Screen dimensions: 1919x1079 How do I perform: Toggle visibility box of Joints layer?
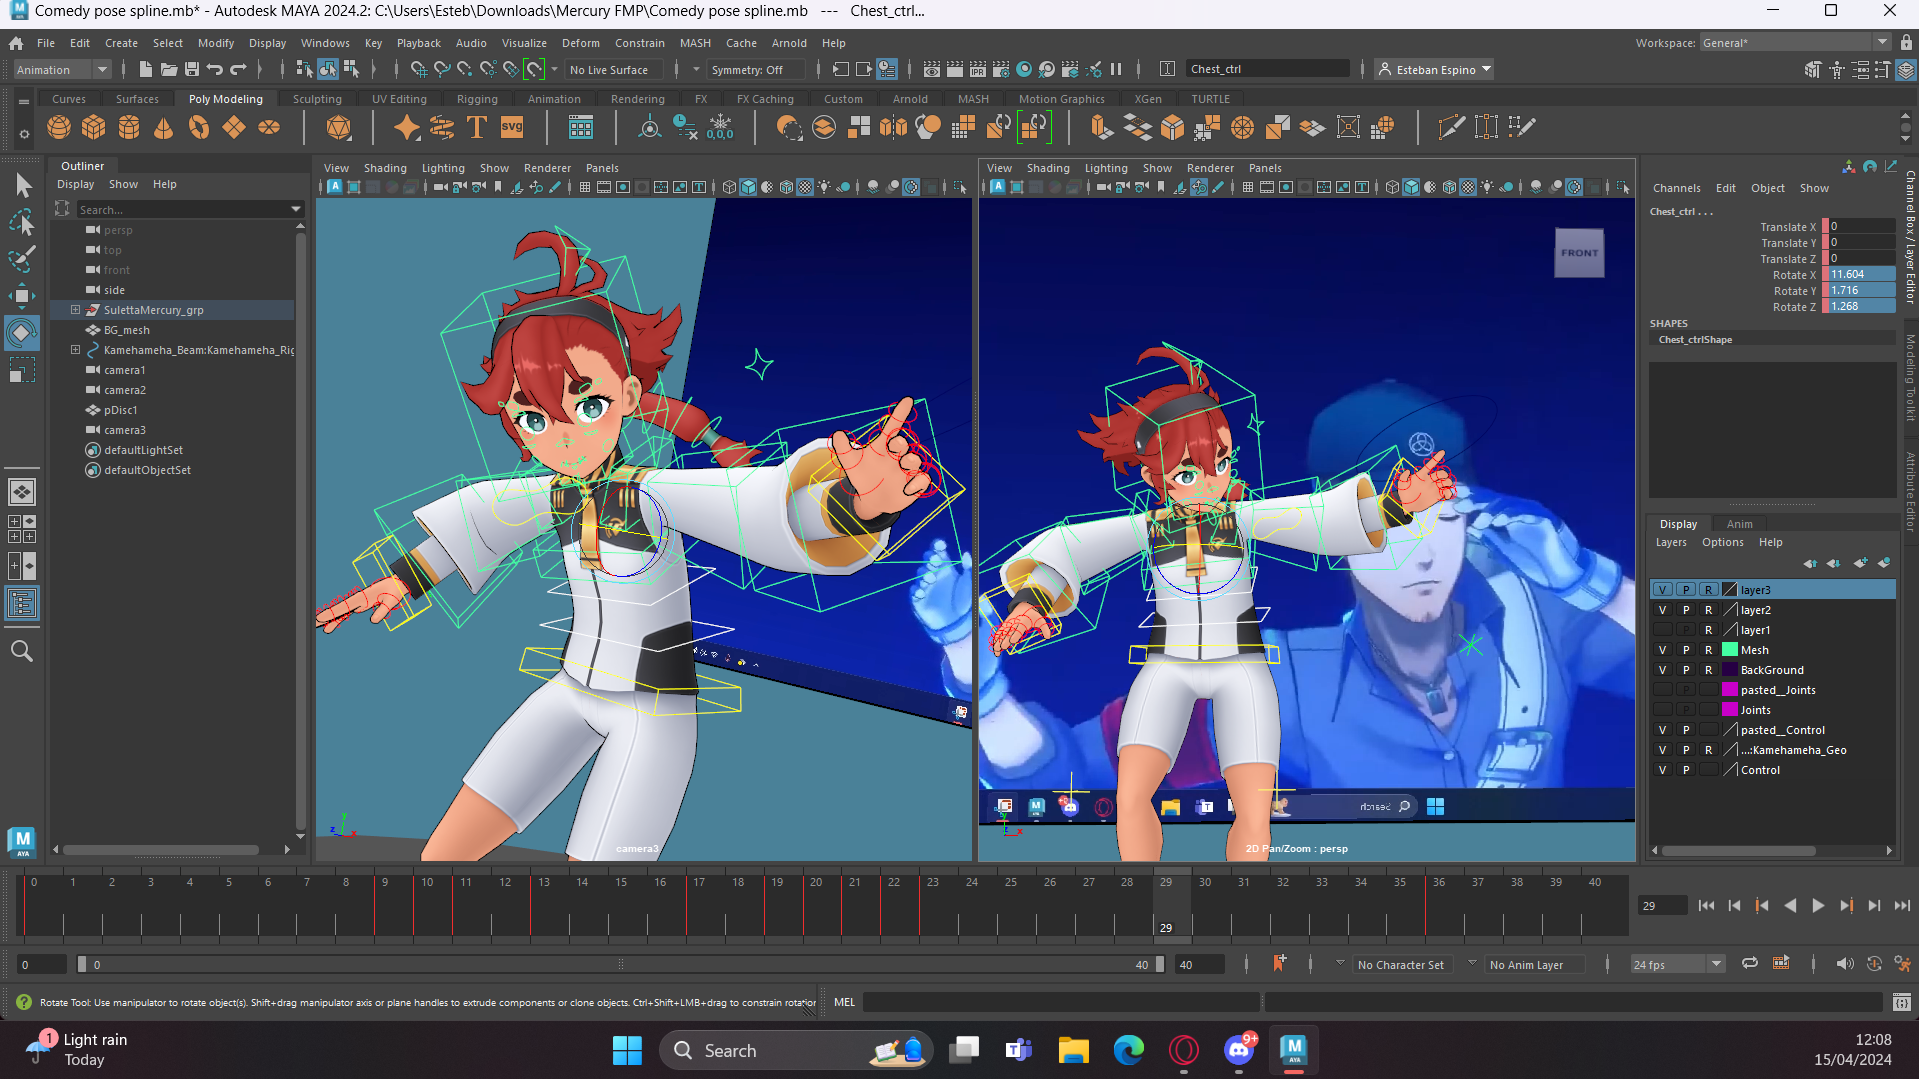tap(1662, 710)
